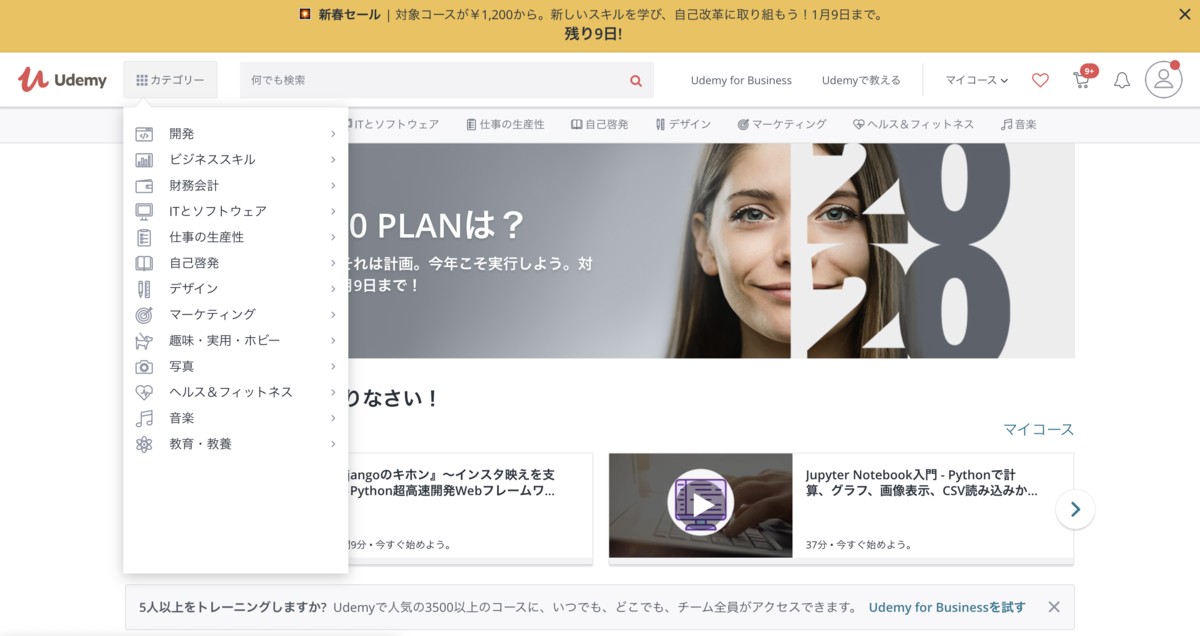Screen dimensions: 1200x636
Task: Click the ITとソフトウェア monitor icon in dropdown
Action: coord(144,211)
